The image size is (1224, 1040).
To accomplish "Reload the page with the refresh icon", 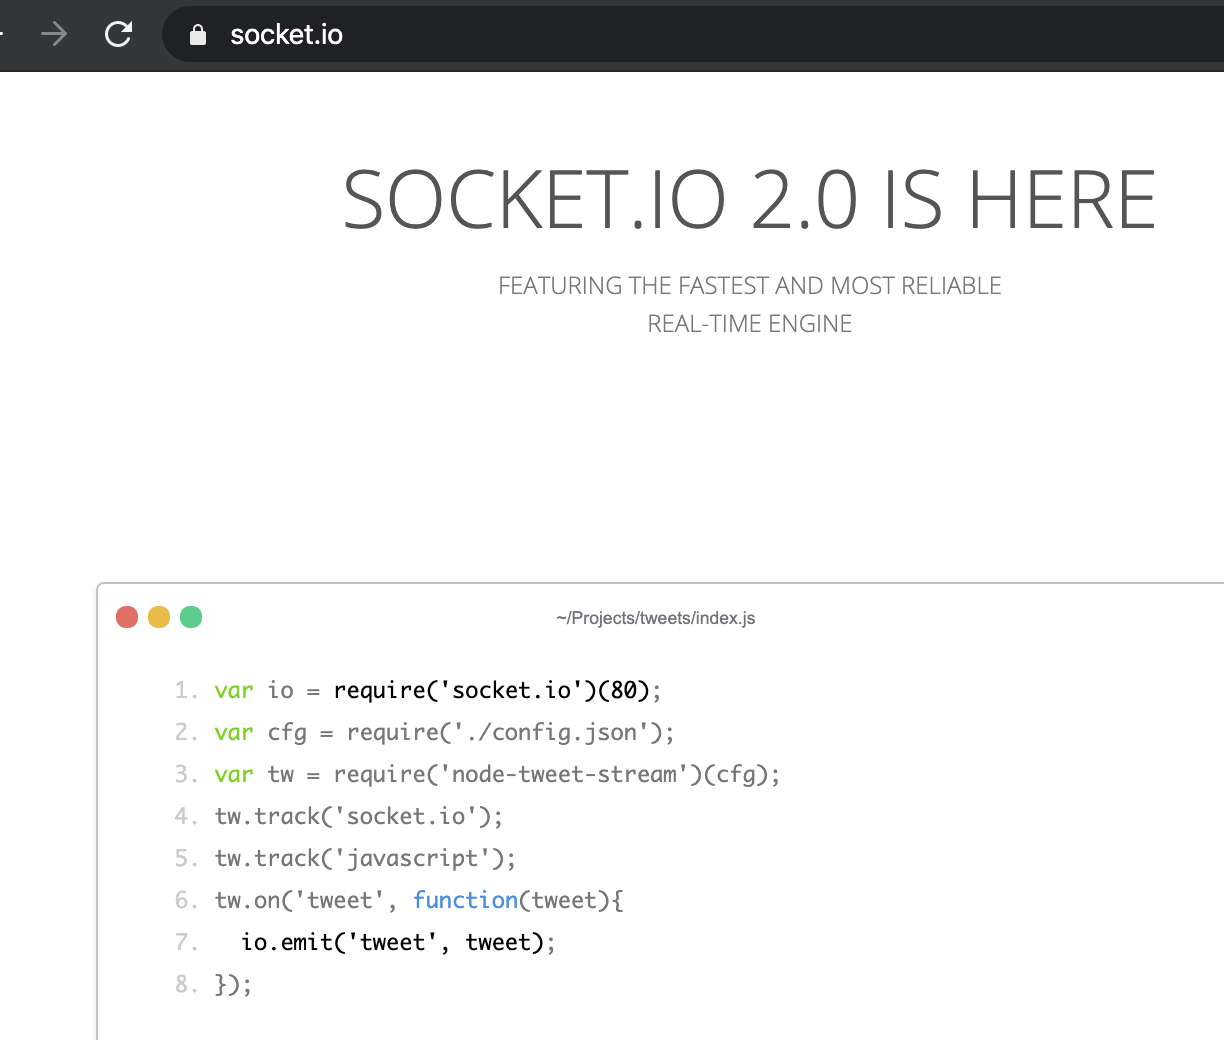I will click(118, 34).
